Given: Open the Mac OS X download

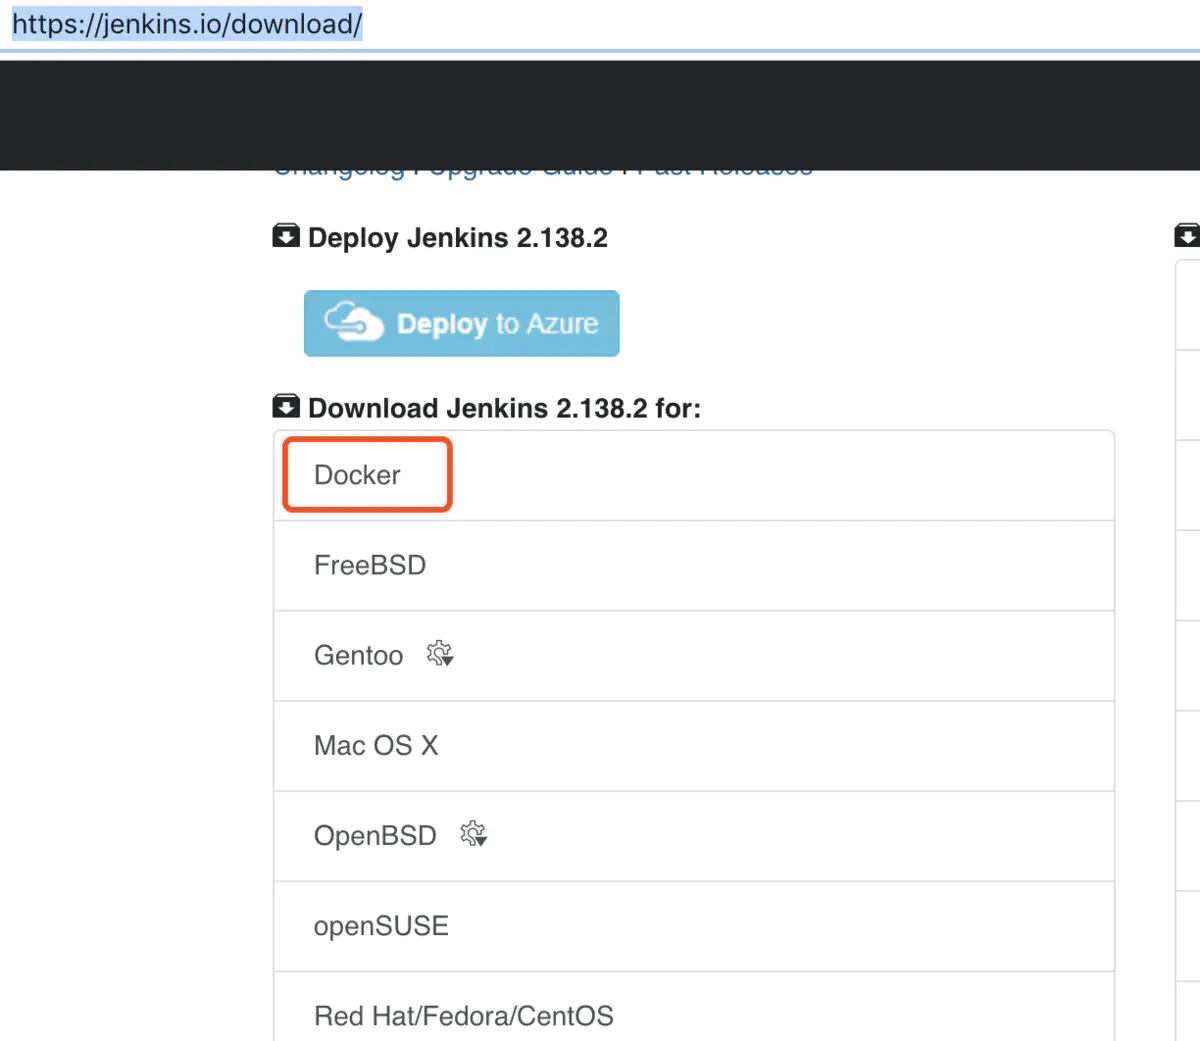Looking at the screenshot, I should (694, 745).
